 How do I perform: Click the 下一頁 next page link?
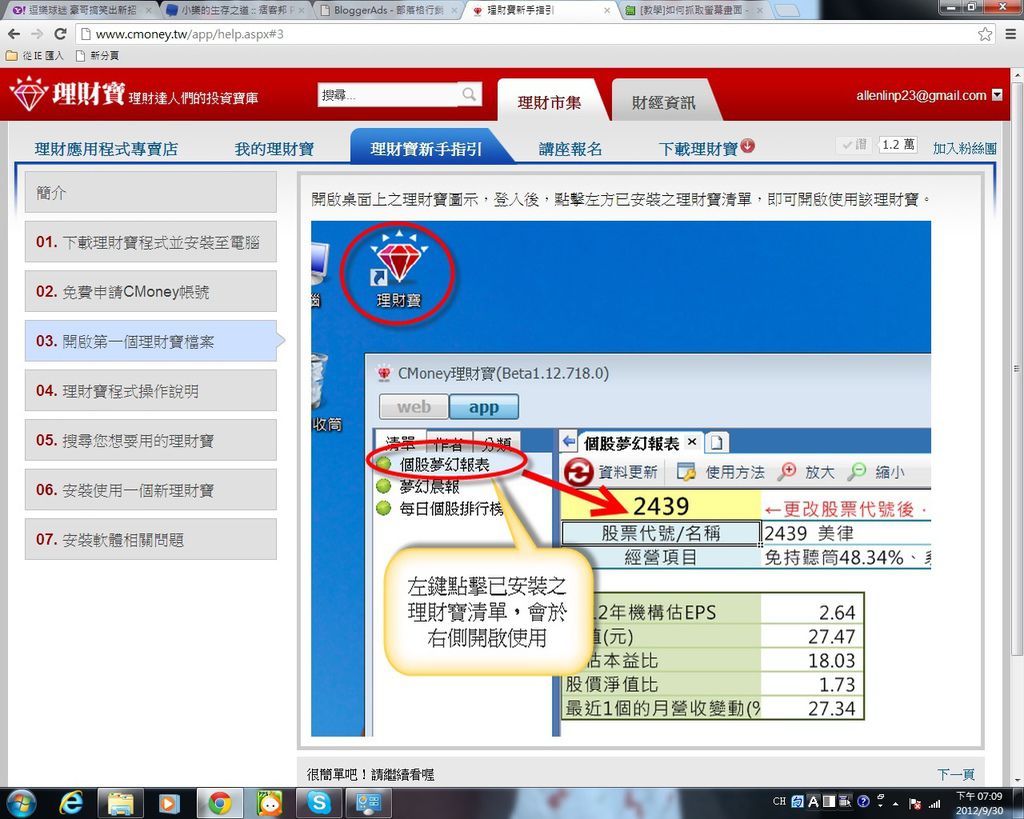point(956,775)
